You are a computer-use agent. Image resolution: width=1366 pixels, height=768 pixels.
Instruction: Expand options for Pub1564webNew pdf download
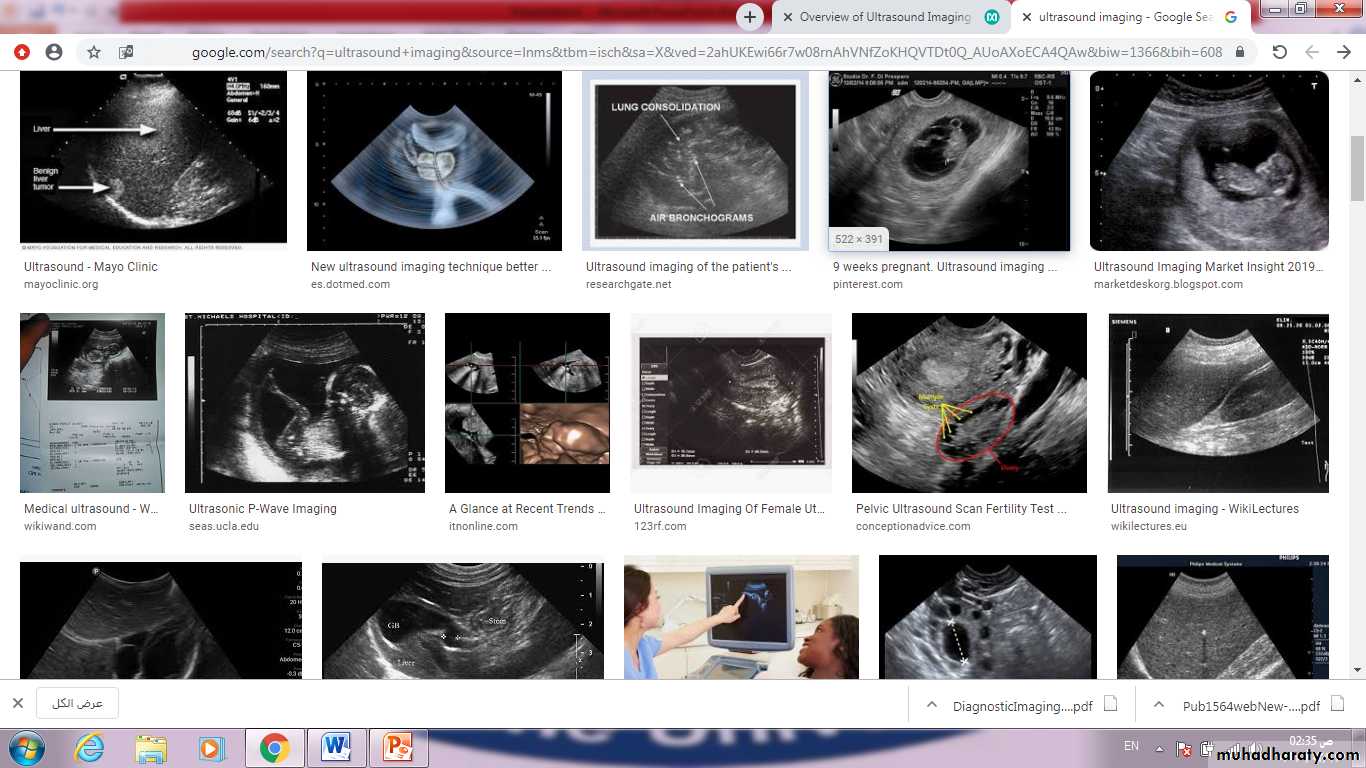pyautogui.click(x=1158, y=705)
